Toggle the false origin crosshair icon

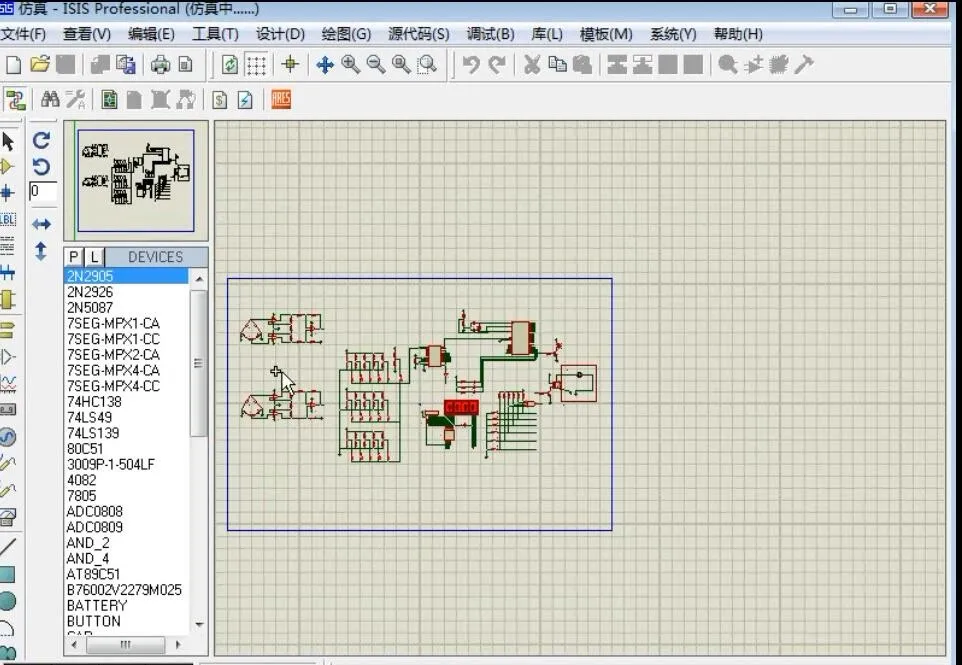click(x=290, y=64)
